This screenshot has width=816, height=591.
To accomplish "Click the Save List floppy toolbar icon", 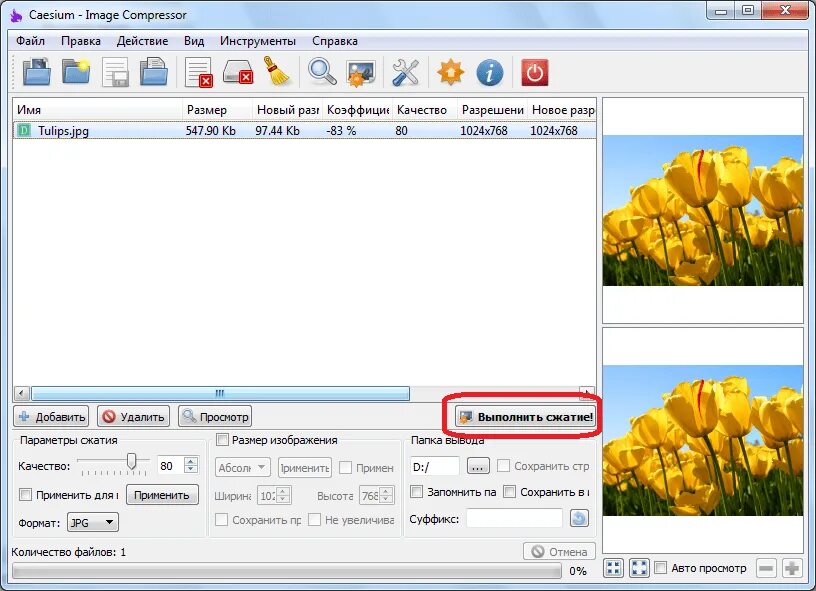I will (x=116, y=72).
